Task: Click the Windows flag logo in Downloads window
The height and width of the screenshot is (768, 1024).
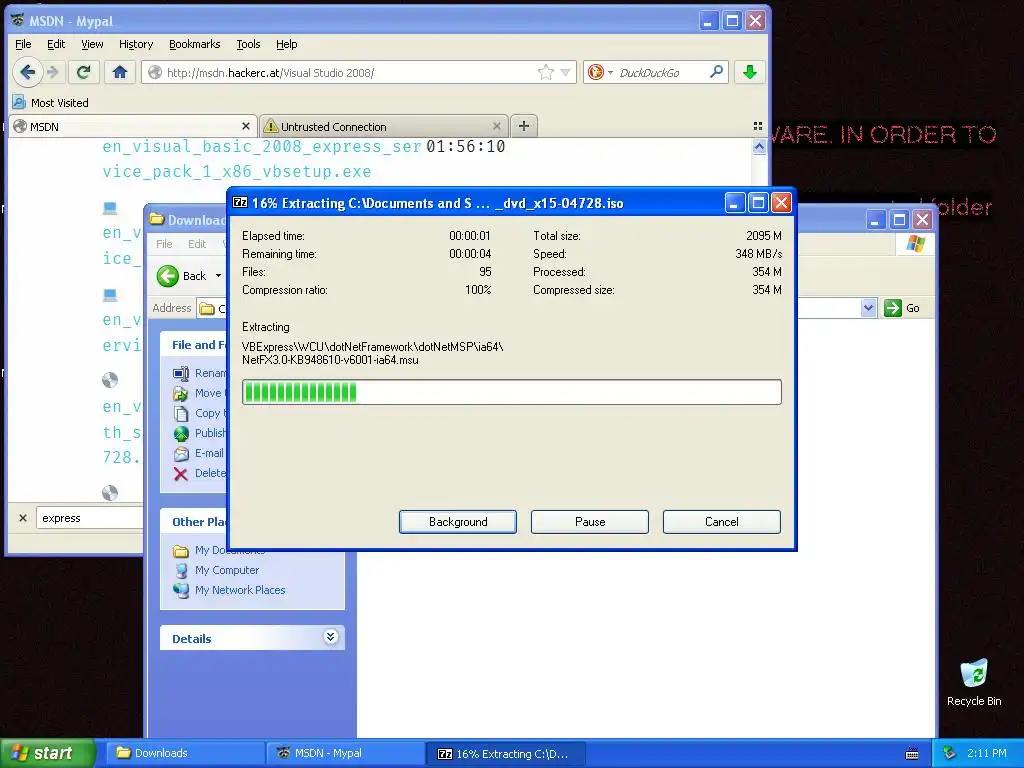Action: 916,244
